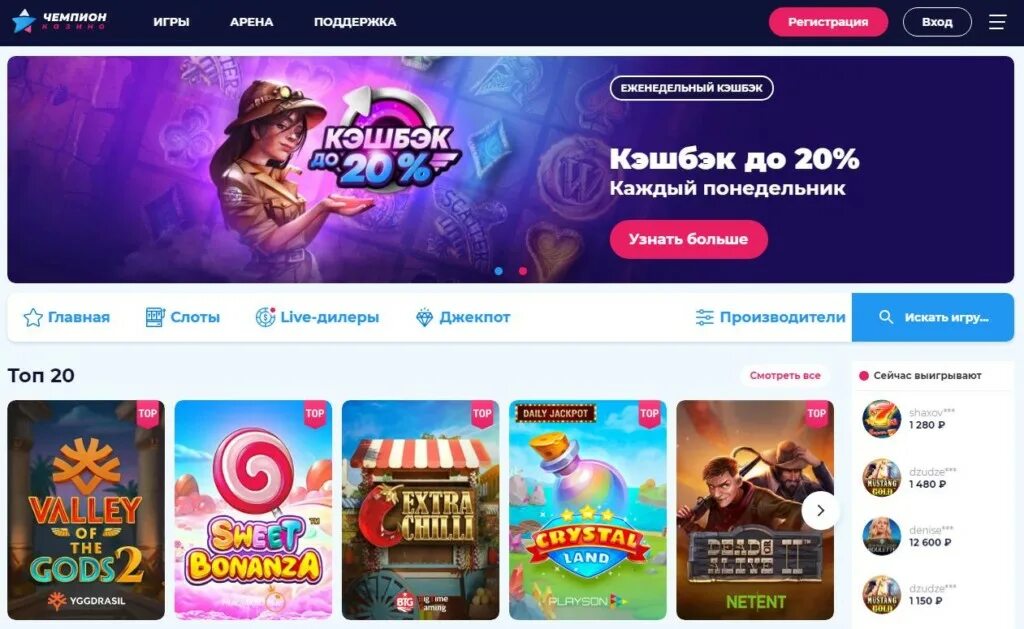The width and height of the screenshot is (1024, 629).
Task: Expand the Производители providers filter
Action: pos(770,317)
